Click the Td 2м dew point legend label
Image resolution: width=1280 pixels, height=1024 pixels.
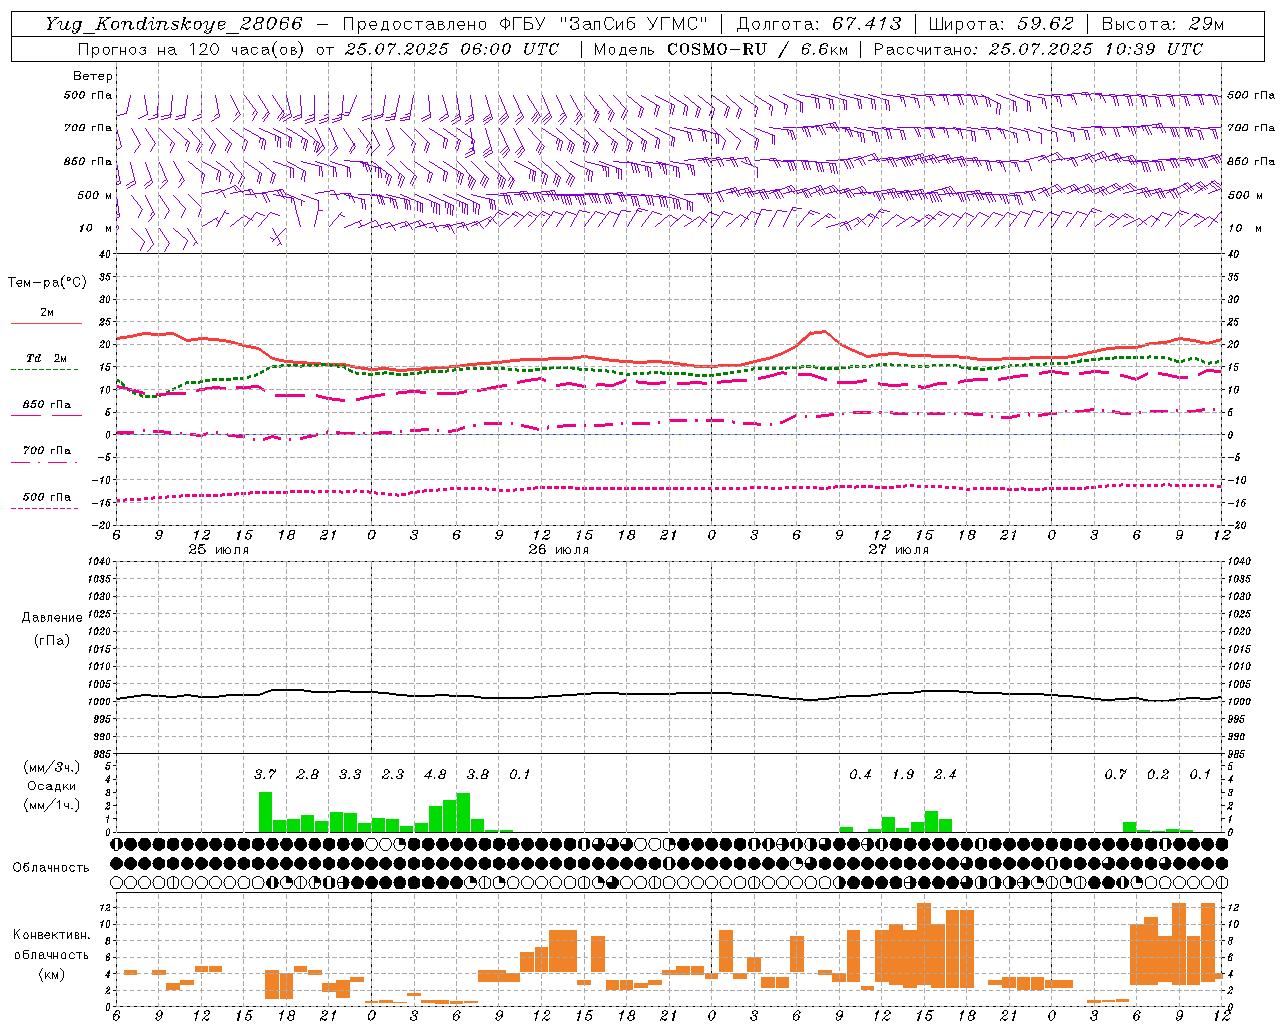[x=47, y=358]
